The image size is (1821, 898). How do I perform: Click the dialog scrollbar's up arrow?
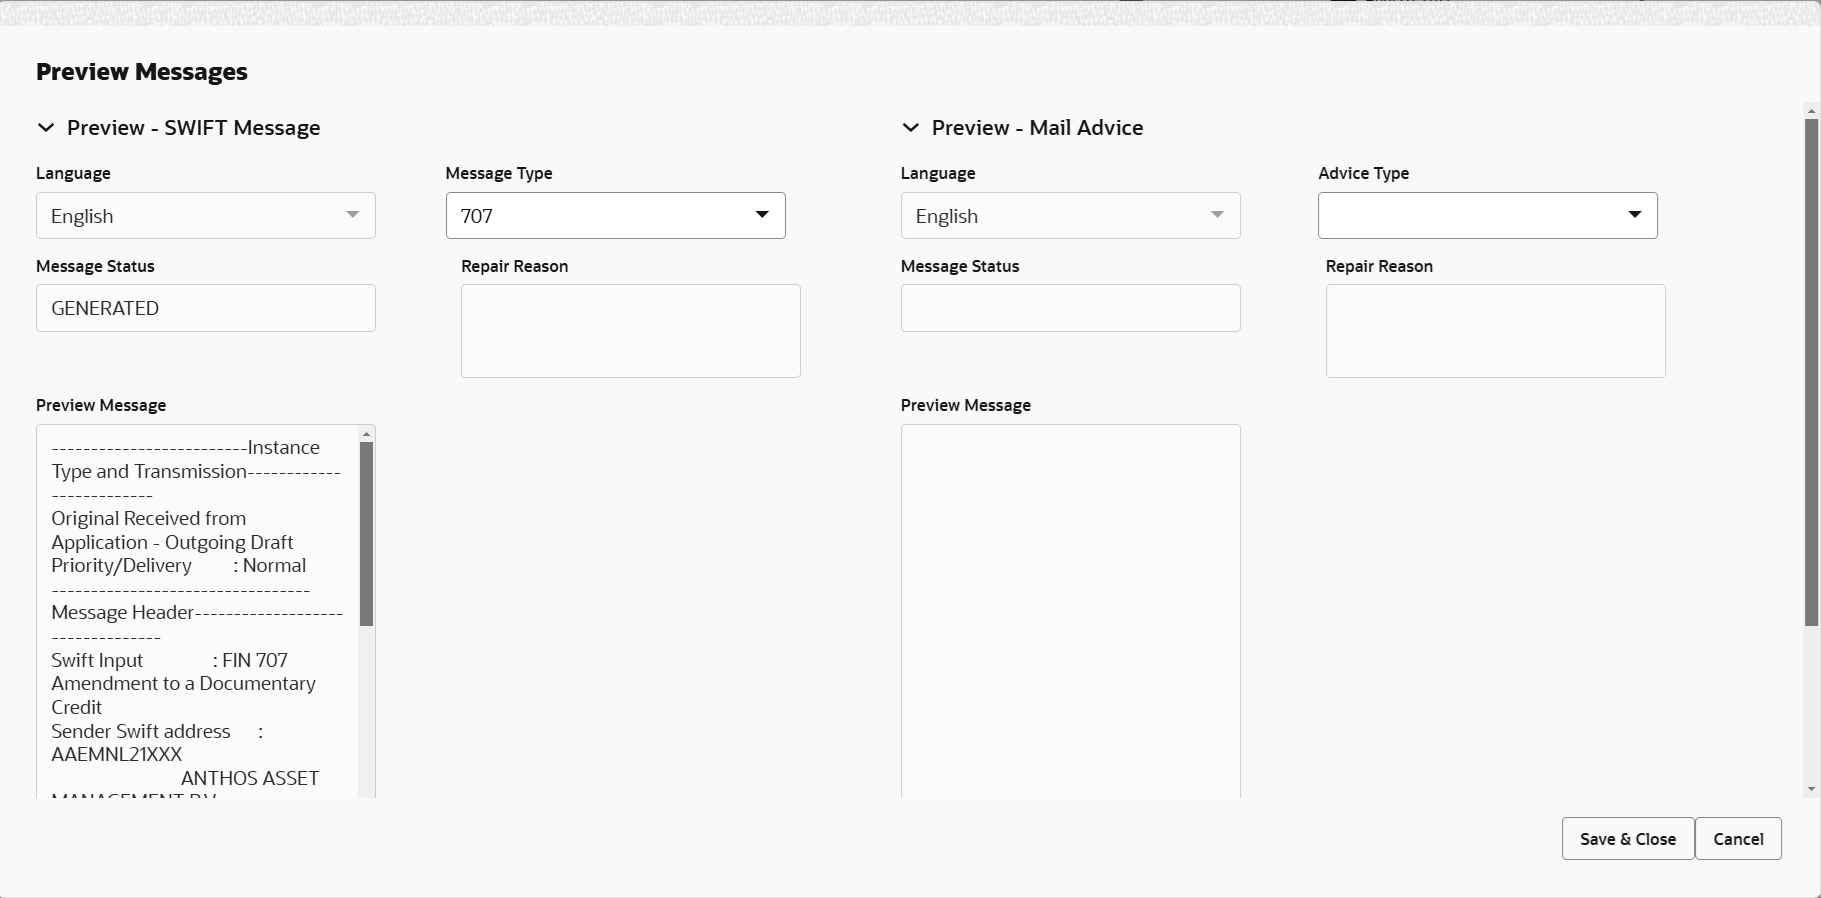click(1811, 109)
